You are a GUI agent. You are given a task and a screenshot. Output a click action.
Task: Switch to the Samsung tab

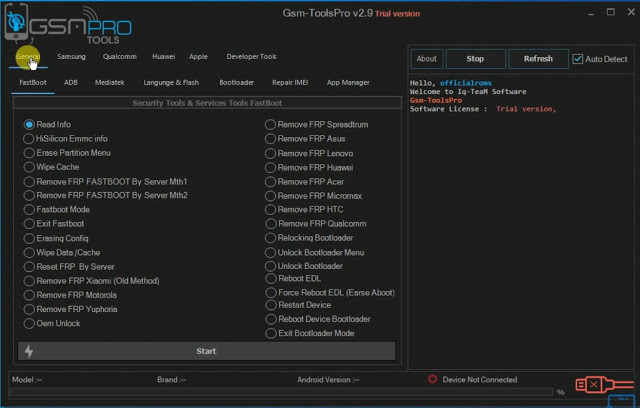click(x=71, y=56)
